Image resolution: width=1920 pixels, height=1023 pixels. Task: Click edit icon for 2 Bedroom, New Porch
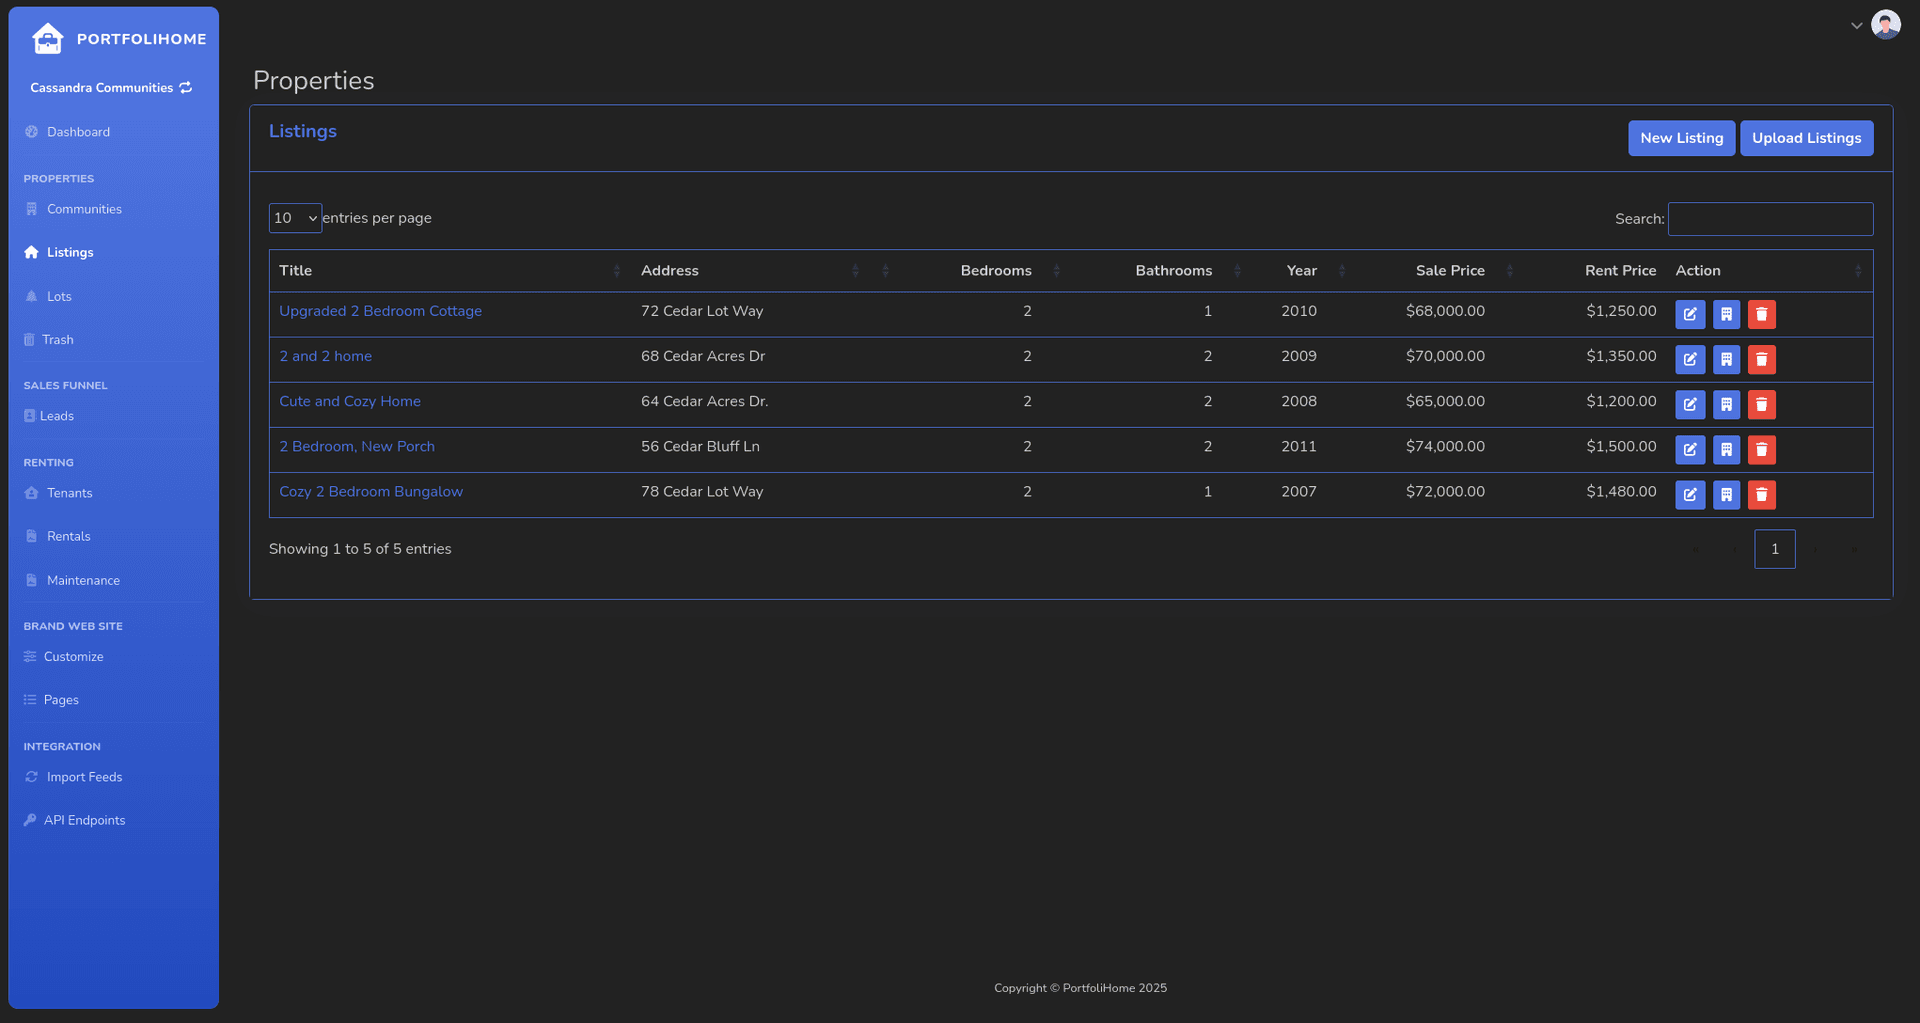1689,449
